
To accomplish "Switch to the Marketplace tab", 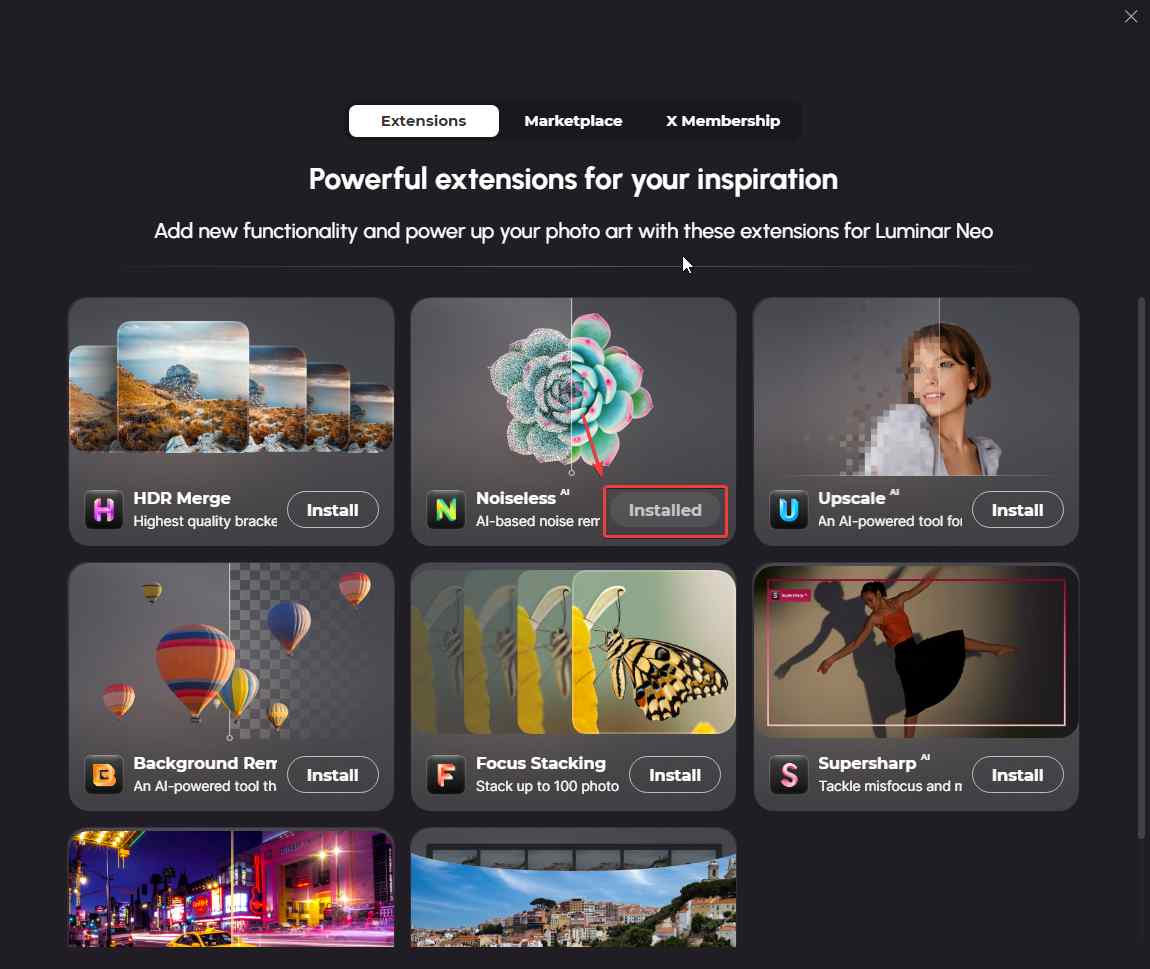I will click(573, 121).
